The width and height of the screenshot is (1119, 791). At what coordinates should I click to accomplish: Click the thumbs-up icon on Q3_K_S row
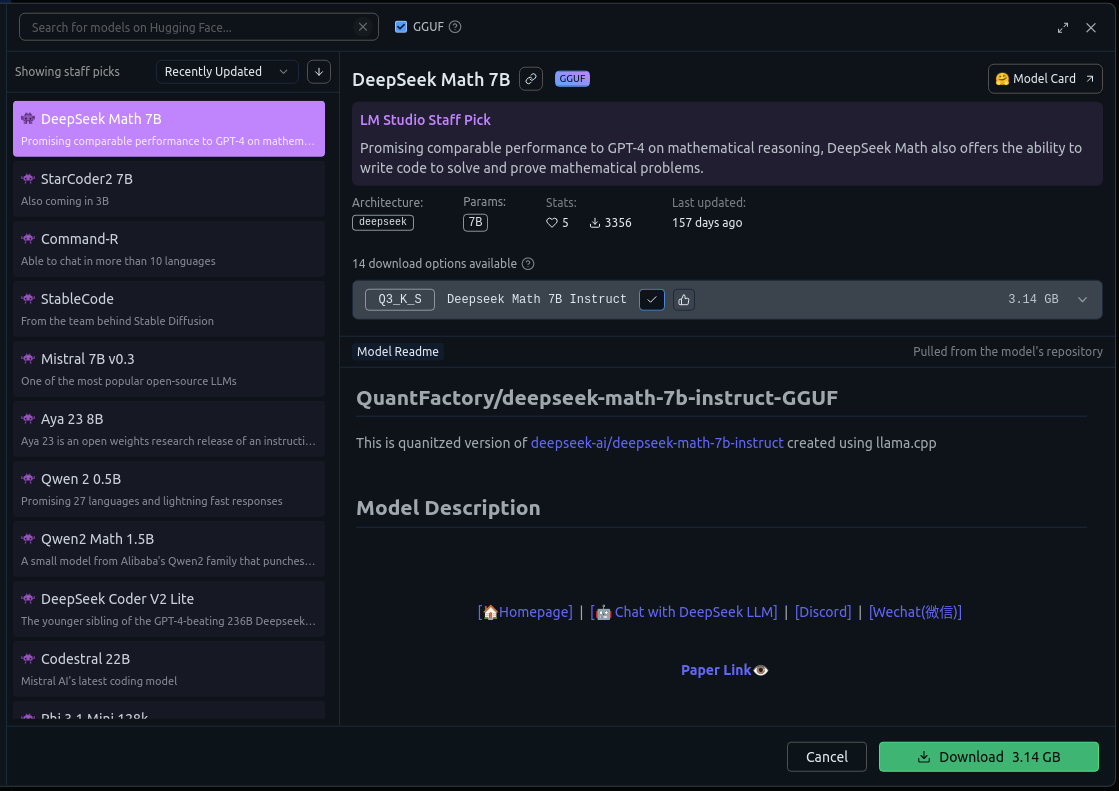click(684, 299)
